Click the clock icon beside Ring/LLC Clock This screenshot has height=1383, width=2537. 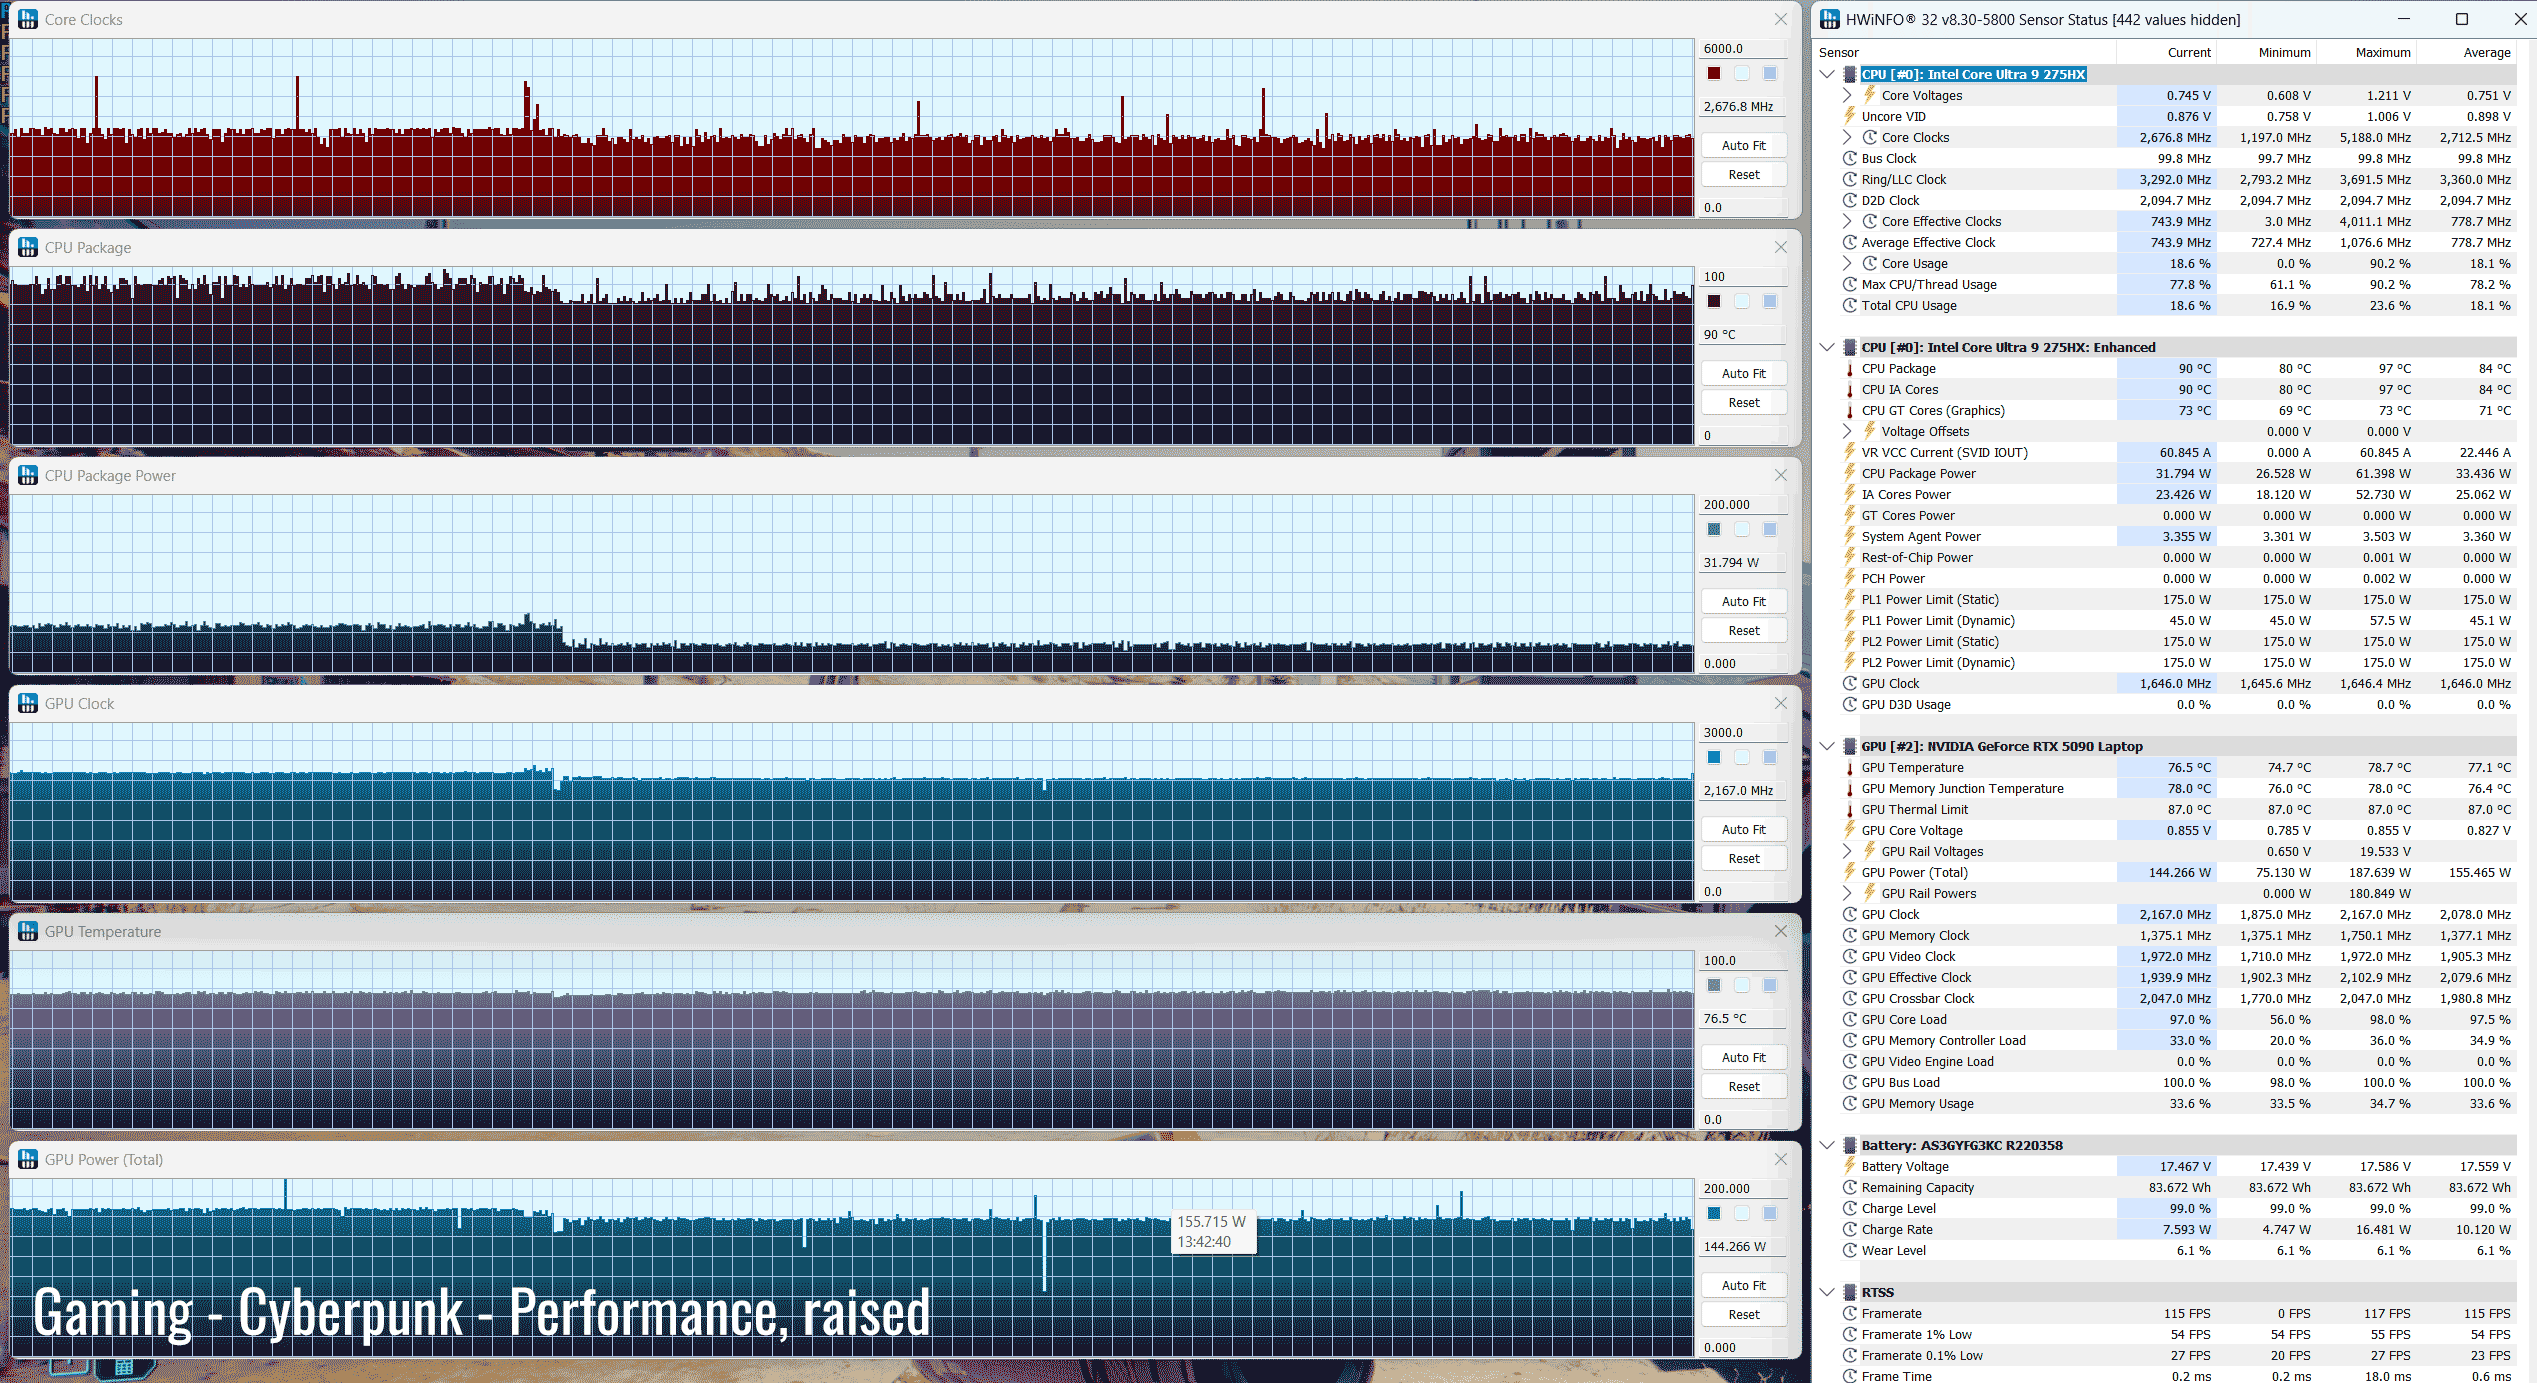[1850, 180]
